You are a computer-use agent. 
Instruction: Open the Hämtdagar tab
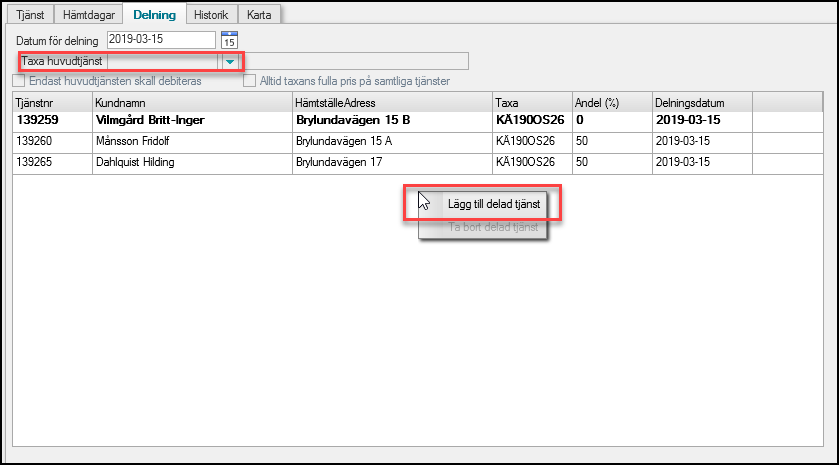pos(90,15)
